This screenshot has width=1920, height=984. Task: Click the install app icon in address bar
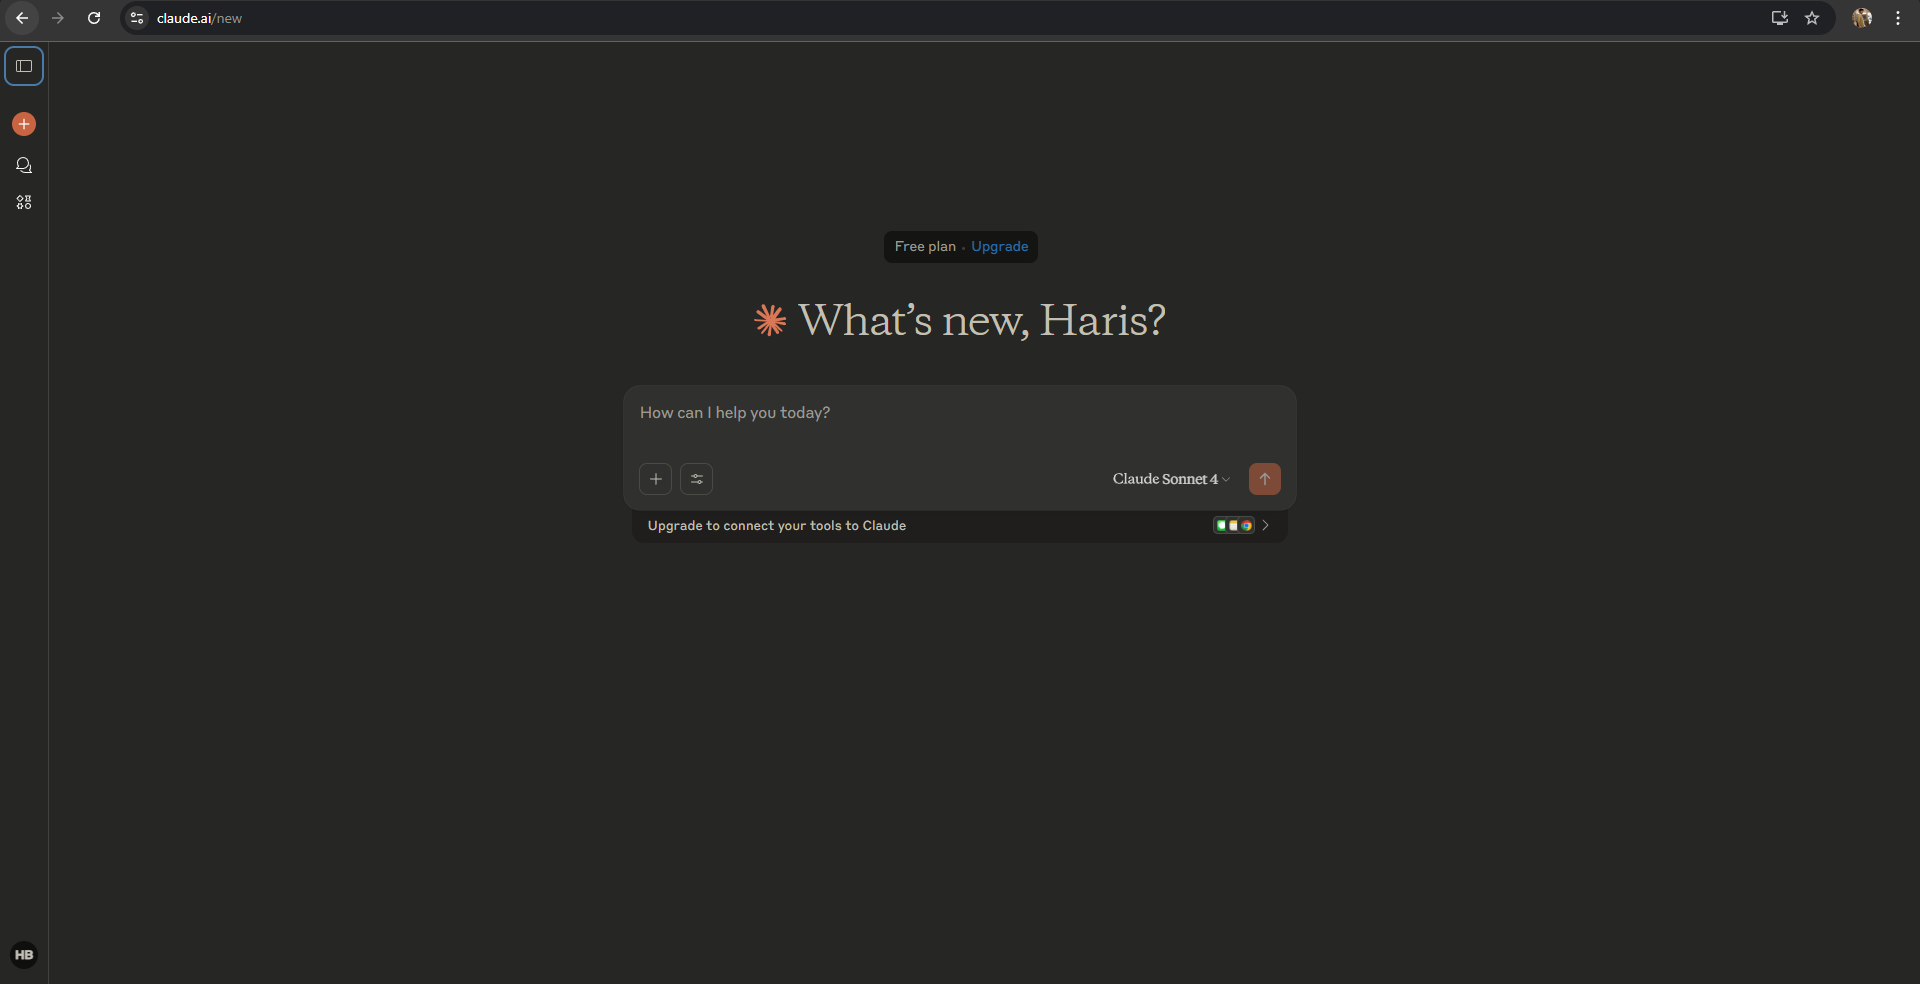coord(1780,18)
